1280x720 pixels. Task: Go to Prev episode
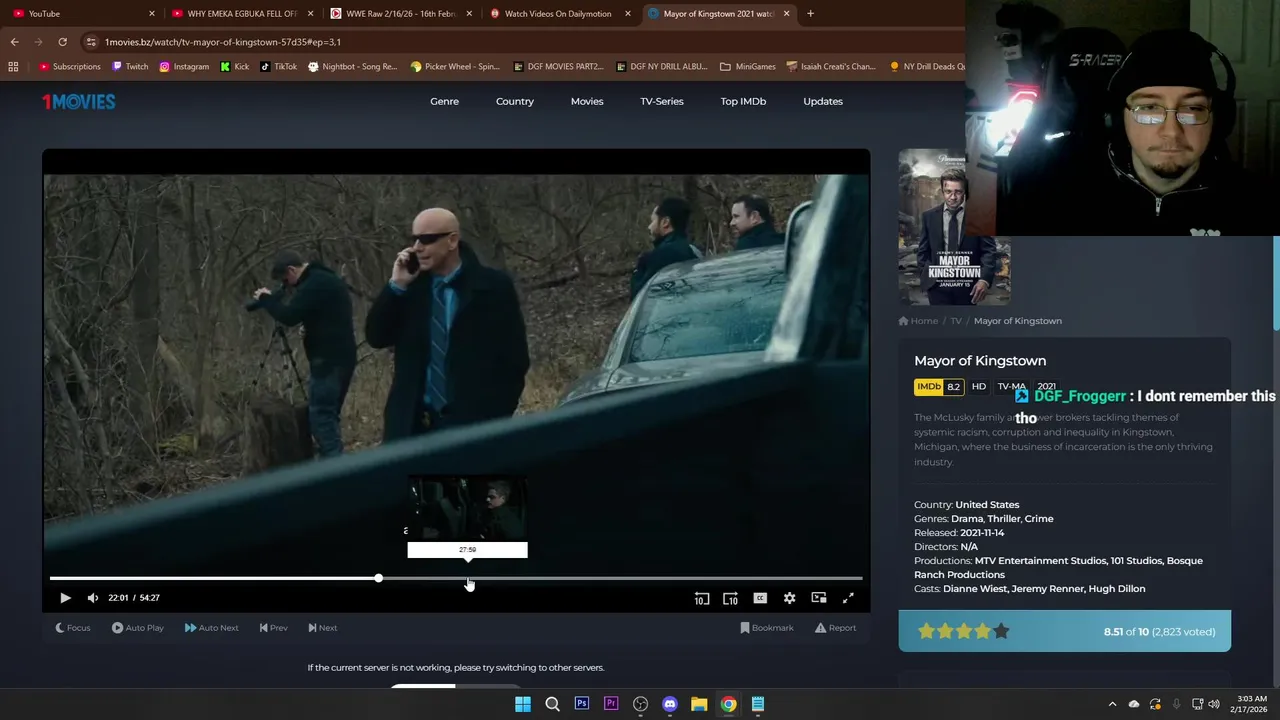point(273,628)
